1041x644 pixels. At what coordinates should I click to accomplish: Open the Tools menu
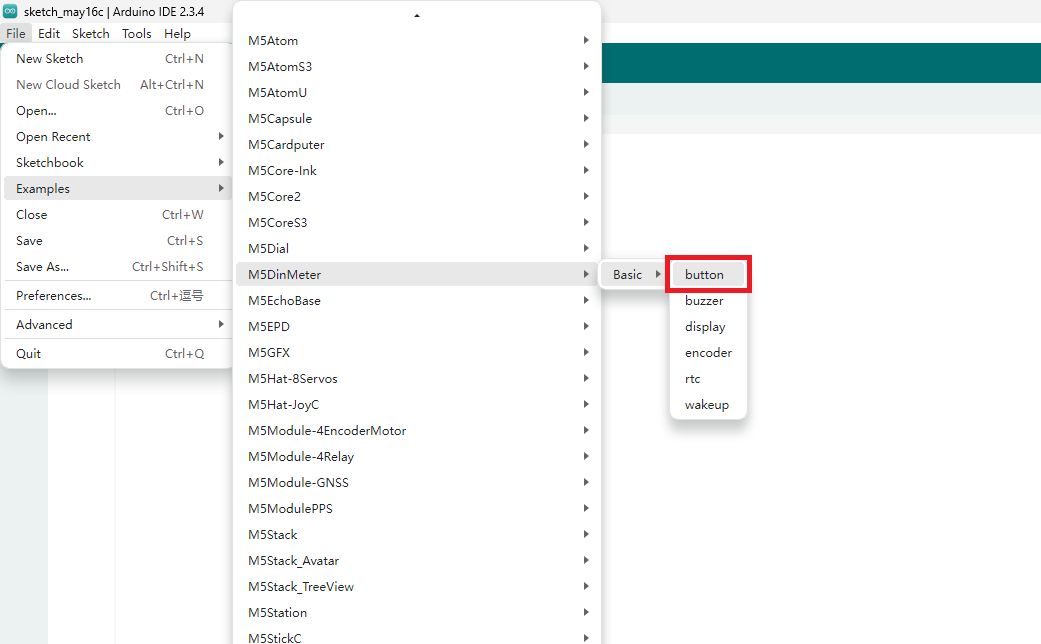click(137, 34)
